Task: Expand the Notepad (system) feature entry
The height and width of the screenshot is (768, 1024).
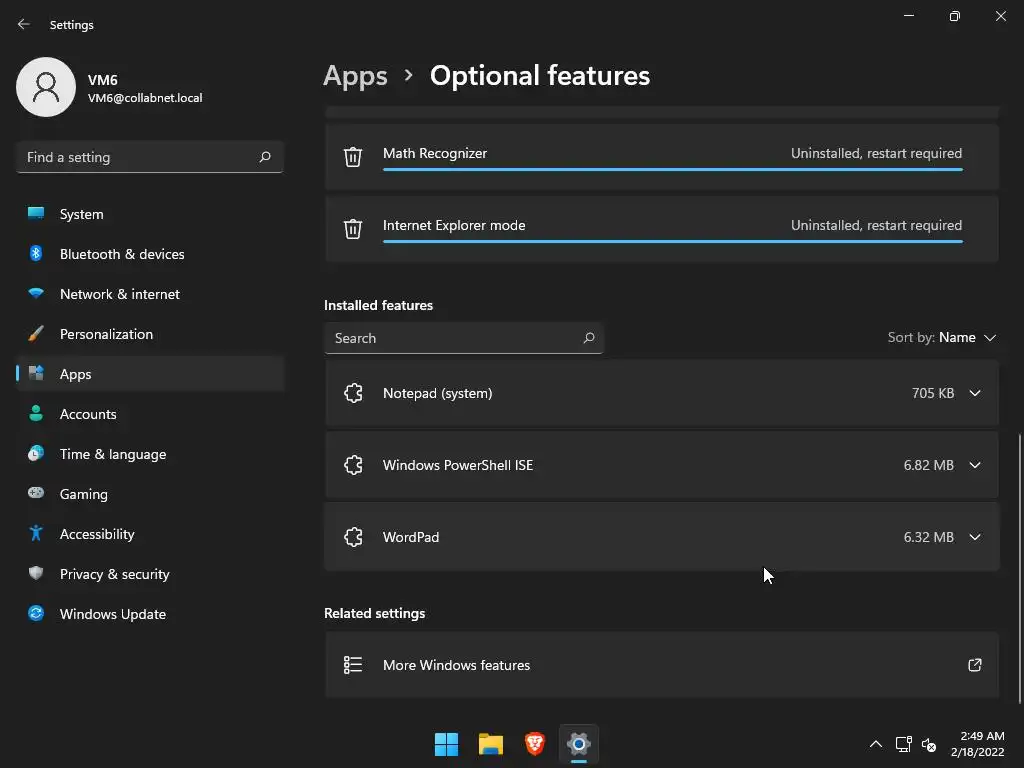Action: tap(975, 393)
